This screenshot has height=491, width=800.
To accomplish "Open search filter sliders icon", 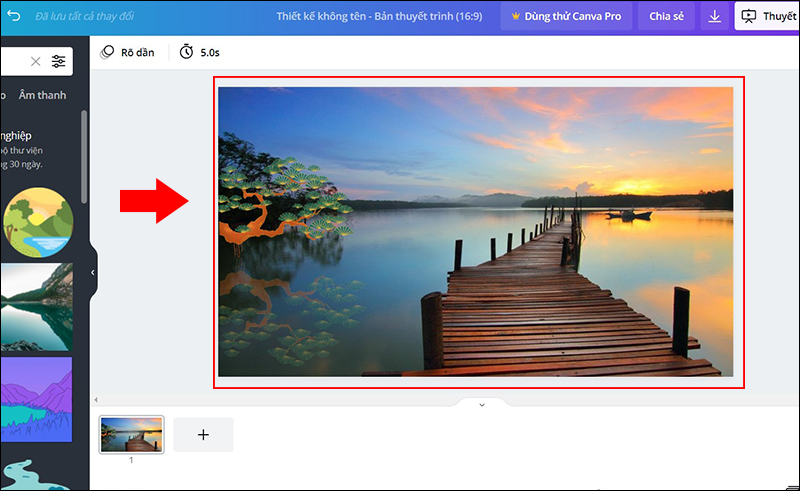I will tap(59, 62).
